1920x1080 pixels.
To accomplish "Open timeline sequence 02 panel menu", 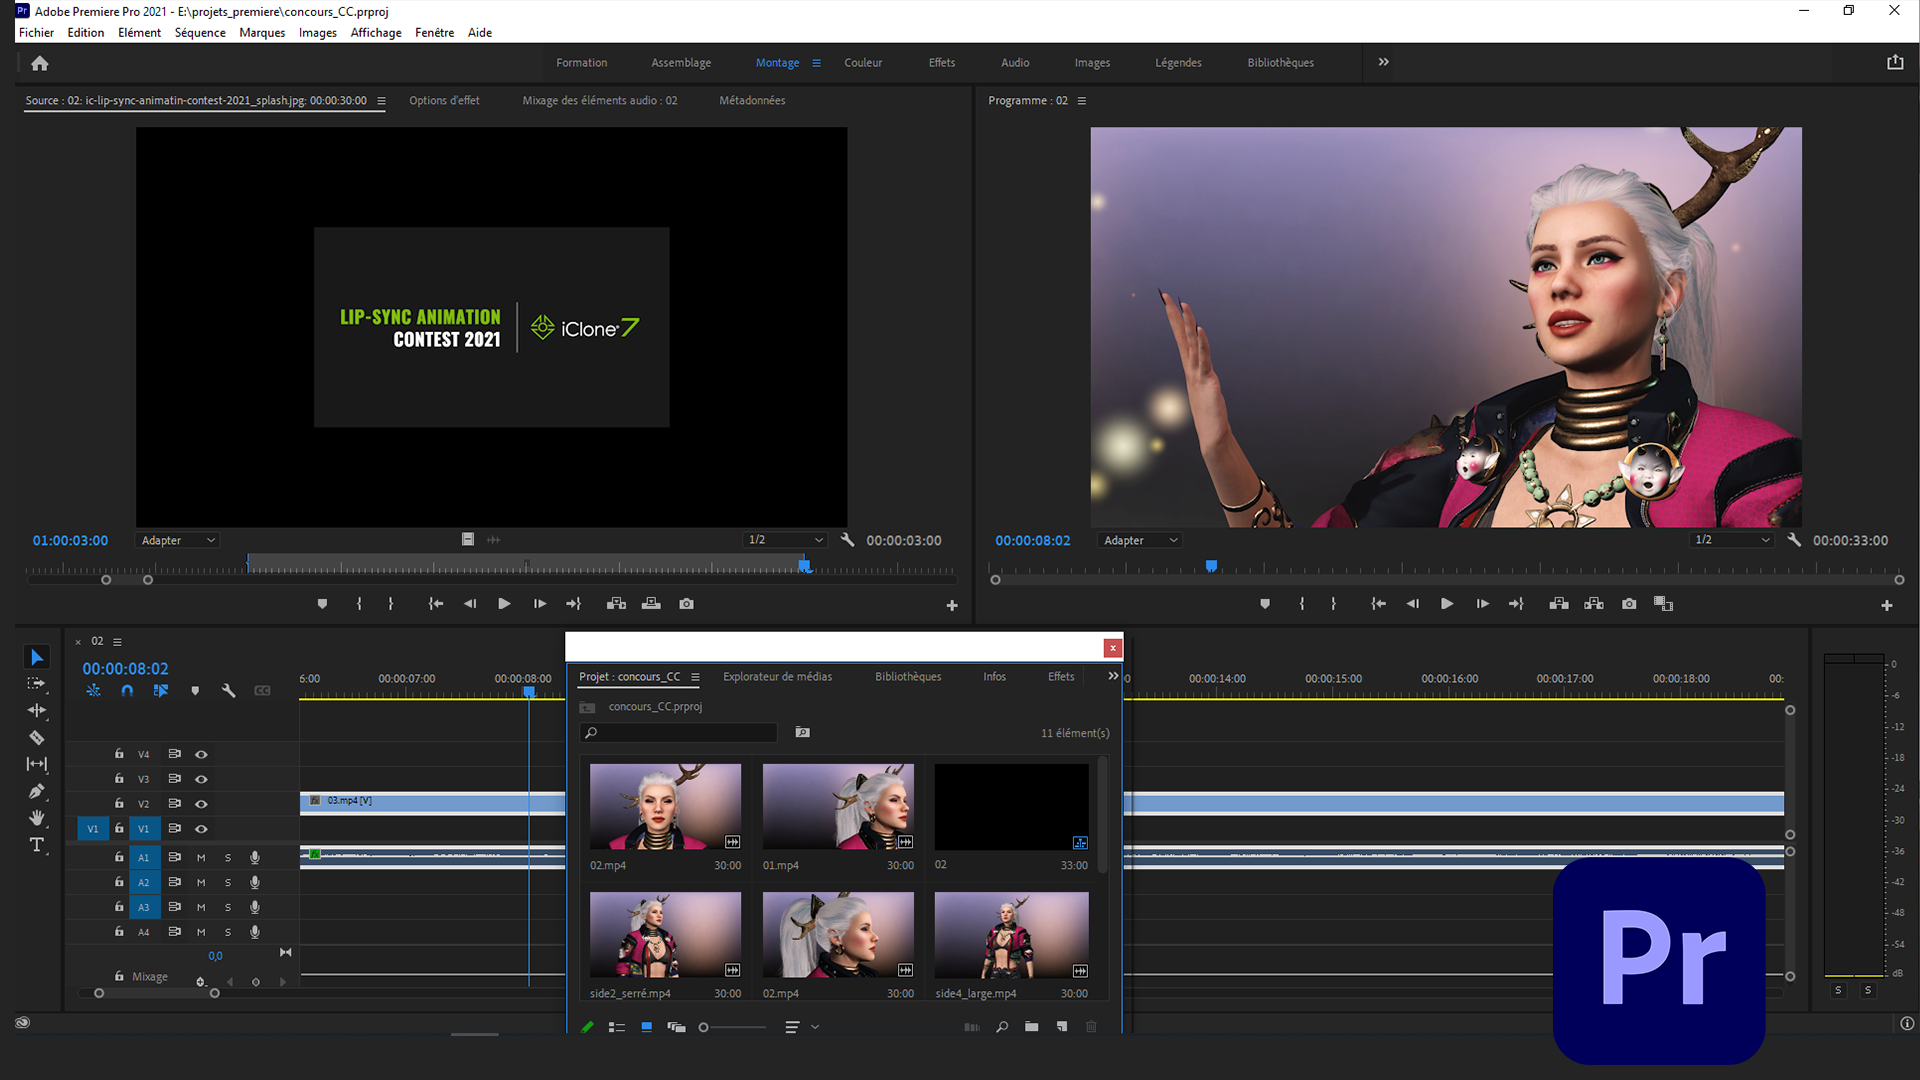I will 117,642.
